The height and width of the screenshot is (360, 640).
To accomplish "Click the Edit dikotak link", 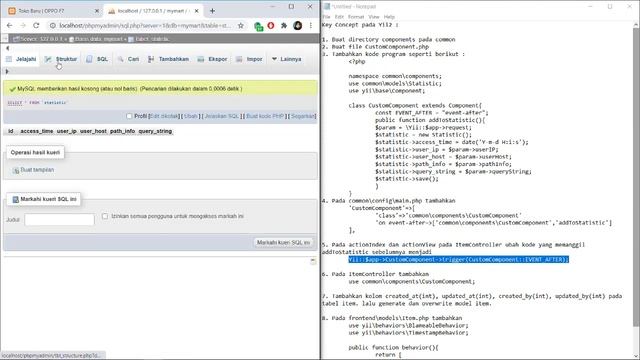I will coord(164,116).
